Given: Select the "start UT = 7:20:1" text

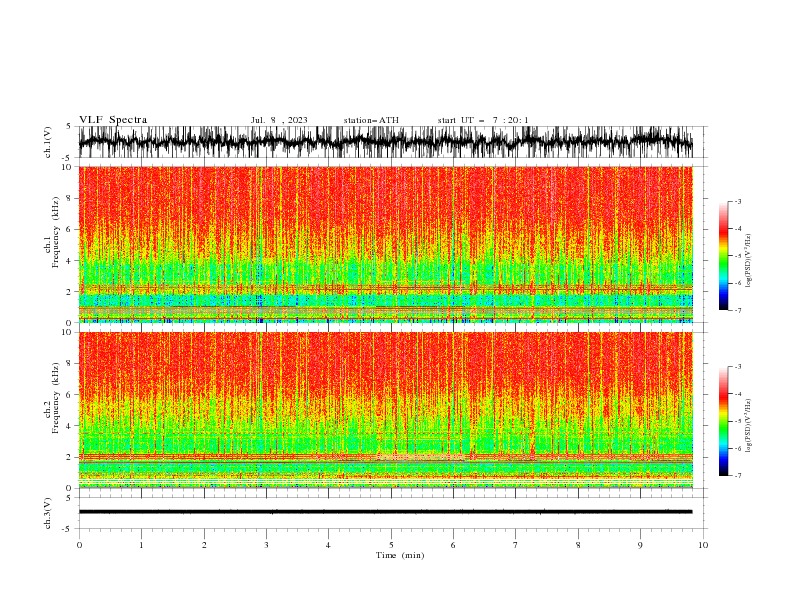Looking at the screenshot, I should pos(483,120).
